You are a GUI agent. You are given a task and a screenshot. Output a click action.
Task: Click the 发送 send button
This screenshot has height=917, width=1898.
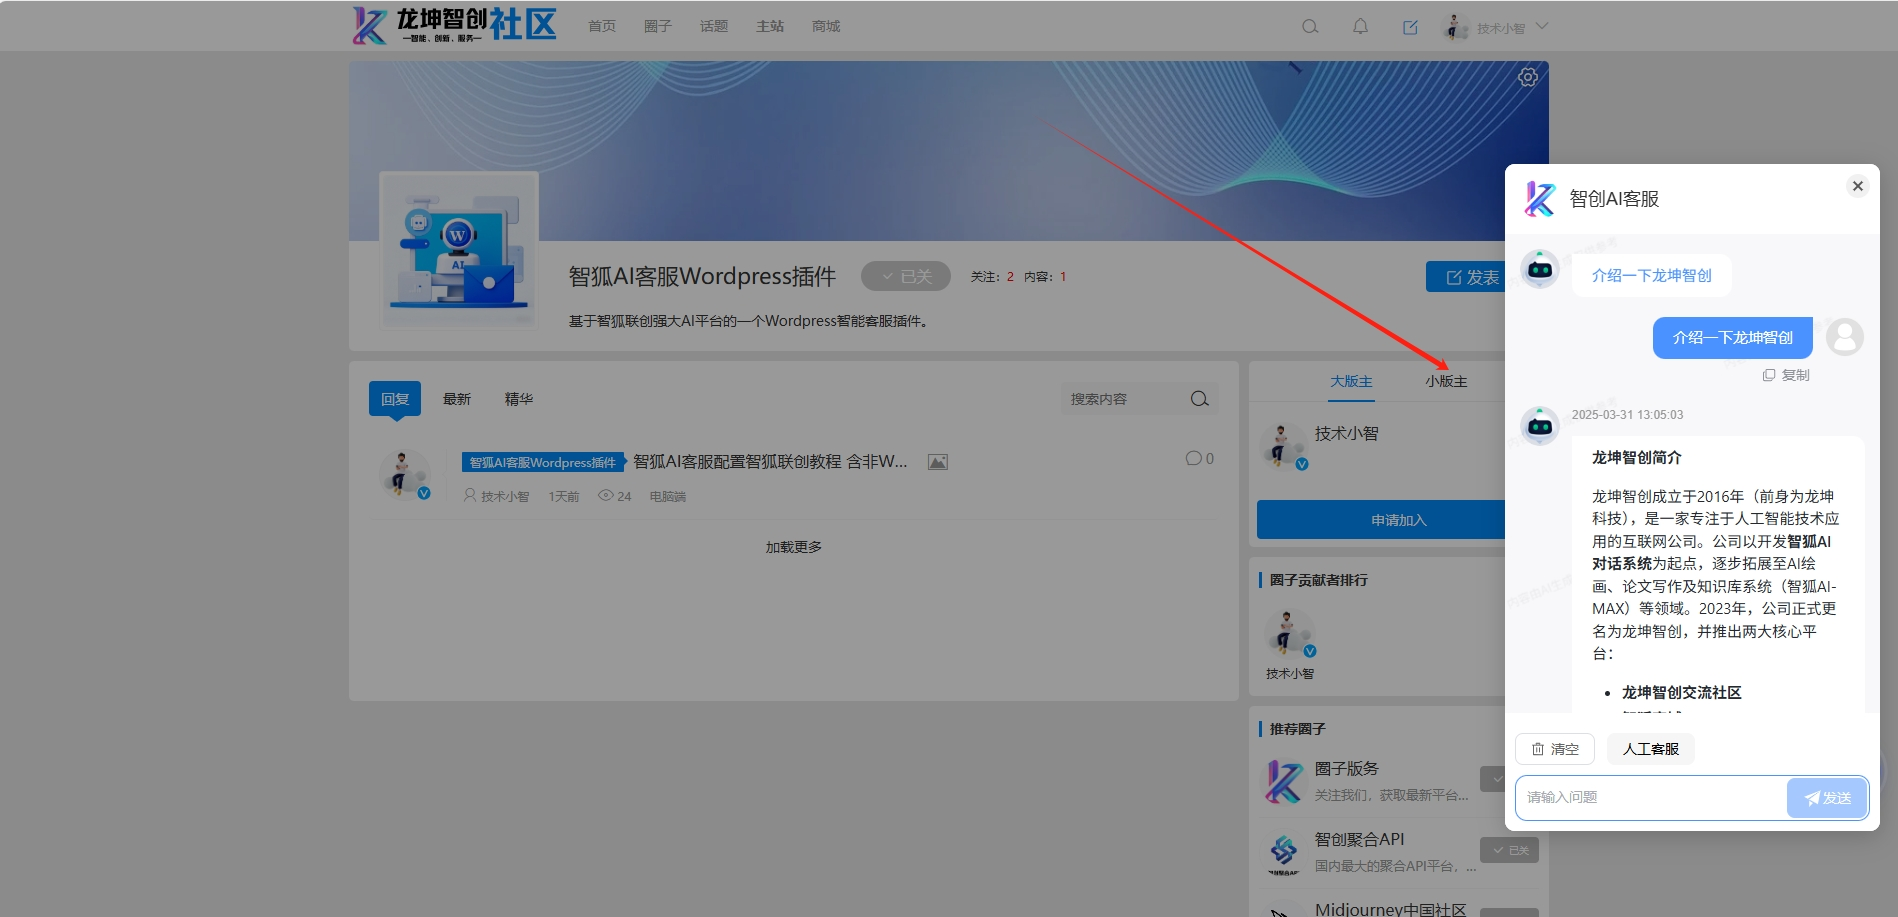1827,798
